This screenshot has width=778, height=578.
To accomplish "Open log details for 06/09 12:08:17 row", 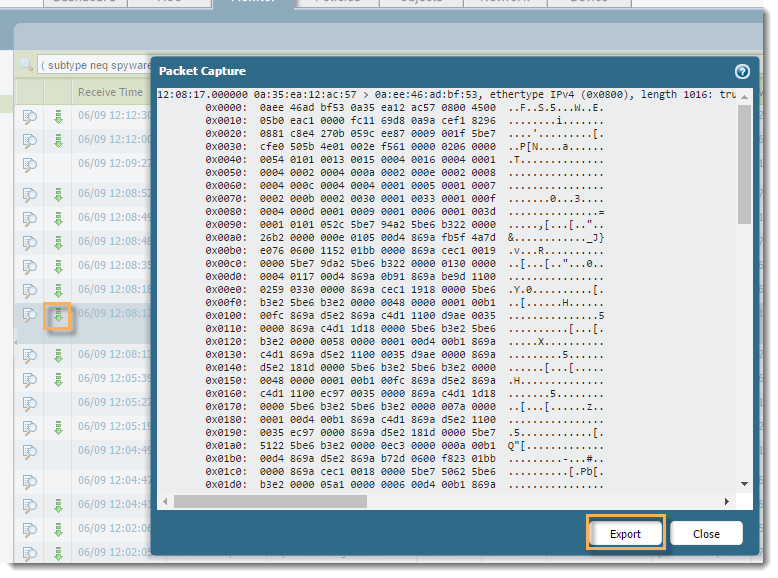I will click(29, 315).
